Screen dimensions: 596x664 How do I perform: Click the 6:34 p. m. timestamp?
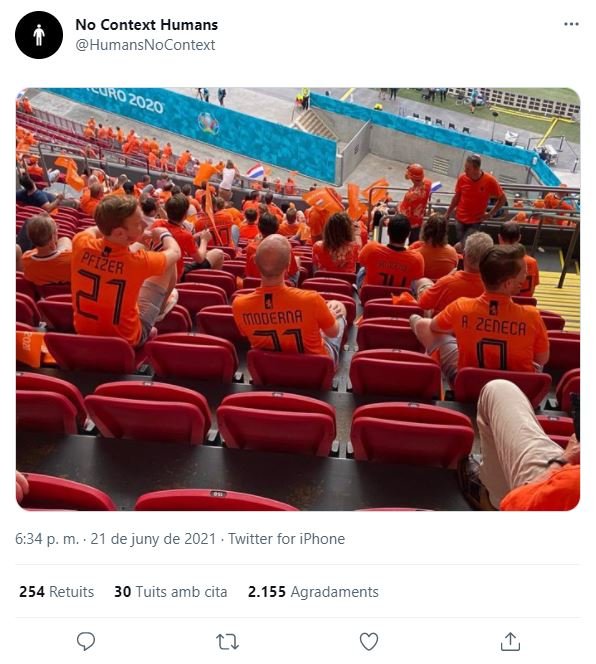(x=47, y=539)
